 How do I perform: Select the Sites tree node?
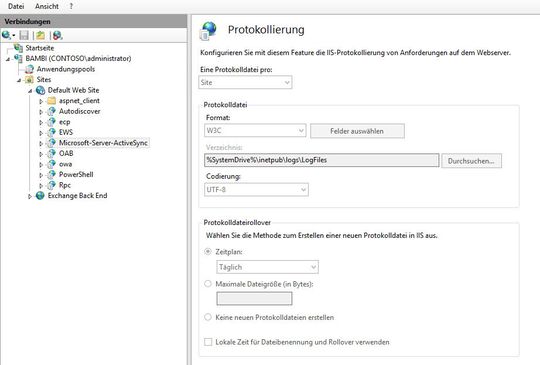tap(44, 80)
